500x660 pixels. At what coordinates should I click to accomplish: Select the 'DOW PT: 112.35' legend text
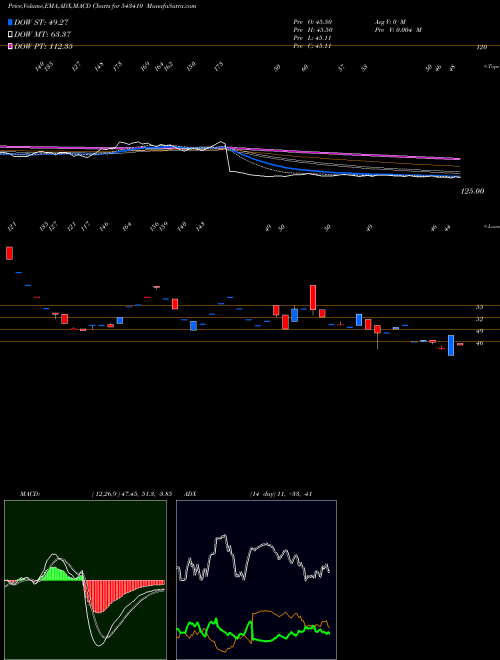point(43,46)
